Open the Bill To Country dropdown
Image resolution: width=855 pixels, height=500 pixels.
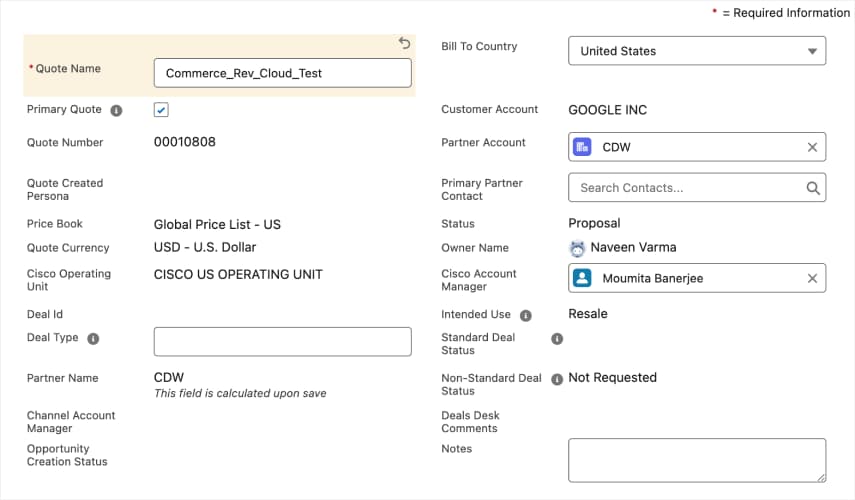[697, 51]
